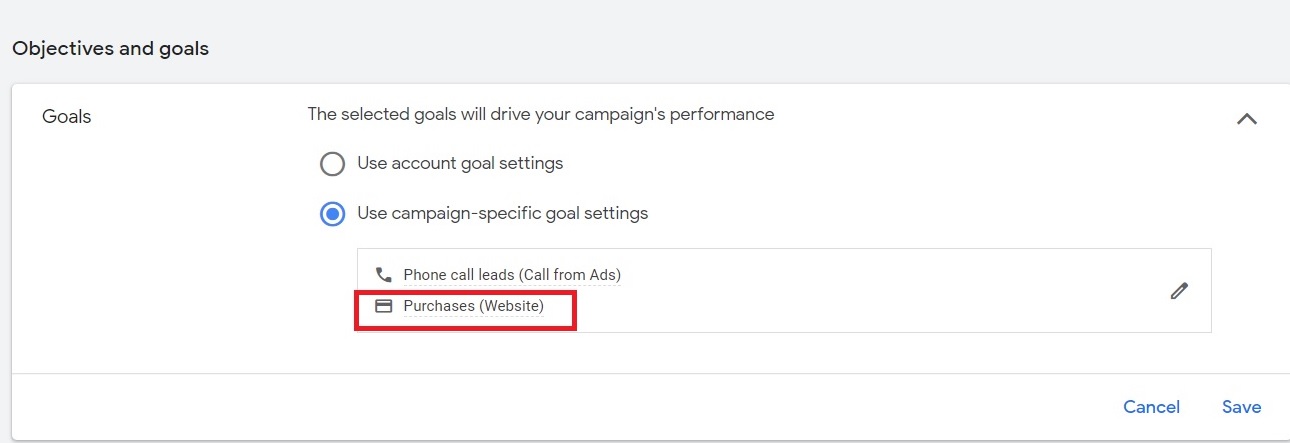Click the blank footer area left of Cancel

point(560,407)
